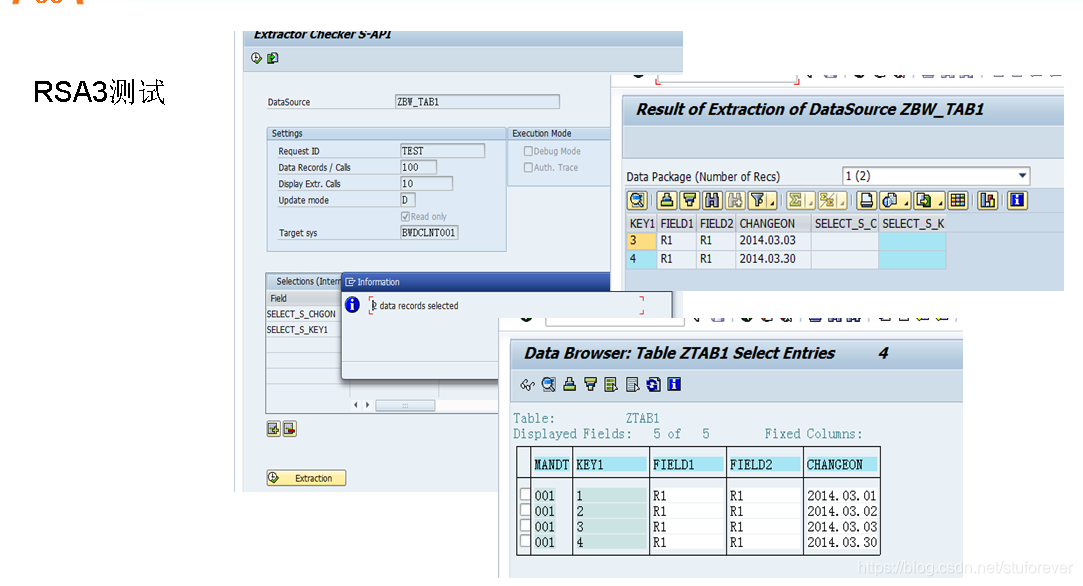Click the Choose Layout grid icon

pyautogui.click(x=958, y=200)
